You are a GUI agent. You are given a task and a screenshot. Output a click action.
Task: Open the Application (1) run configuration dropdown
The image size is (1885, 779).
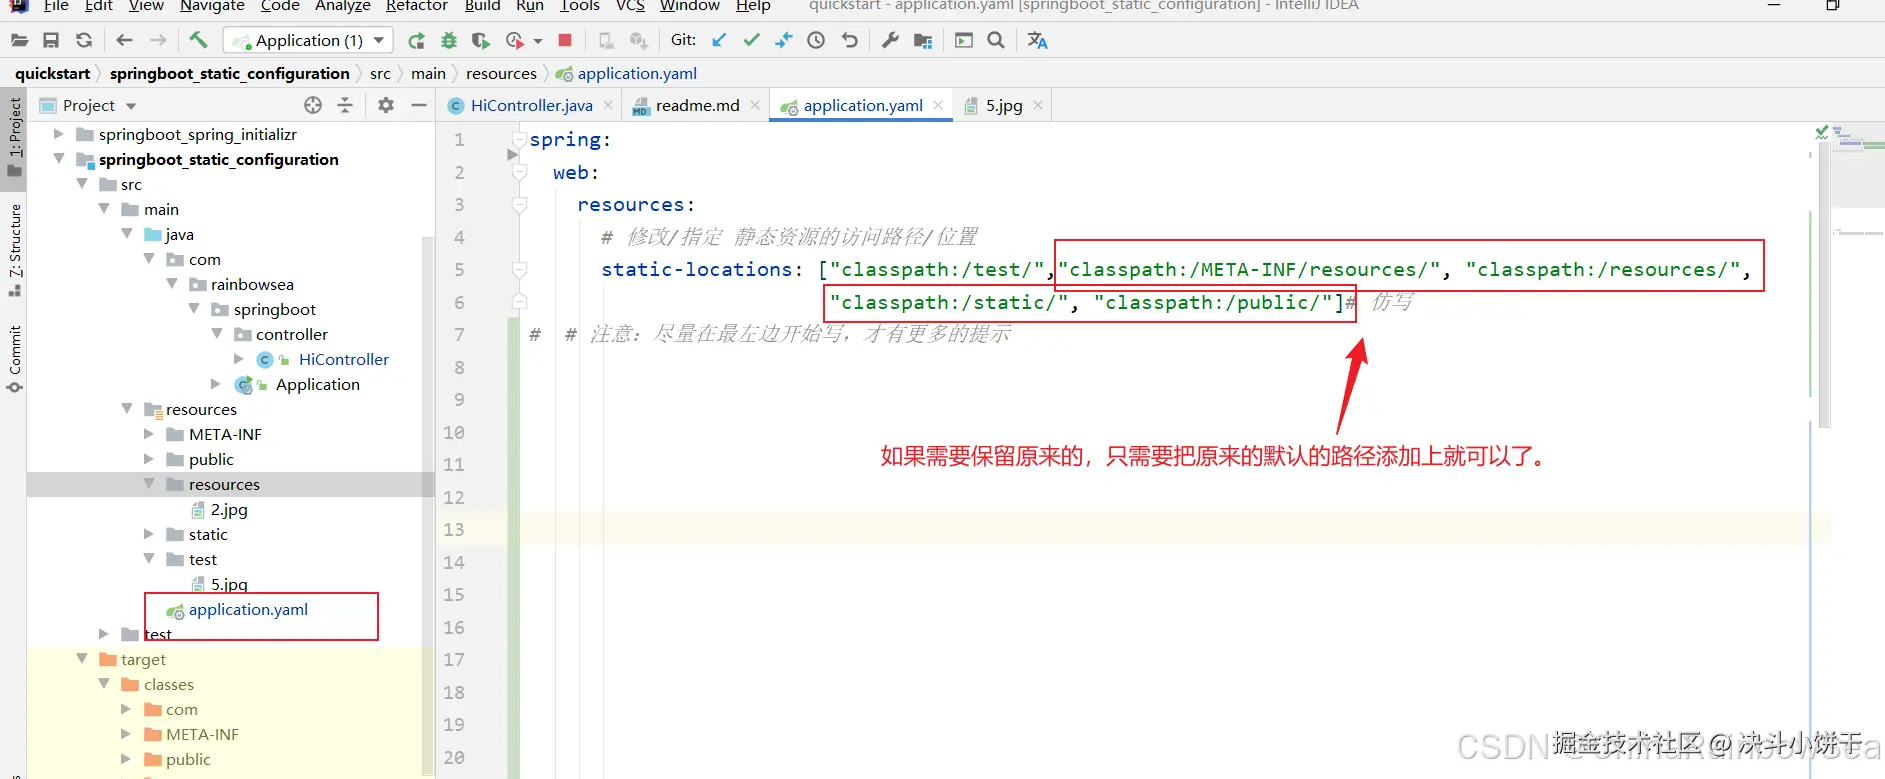tap(308, 41)
